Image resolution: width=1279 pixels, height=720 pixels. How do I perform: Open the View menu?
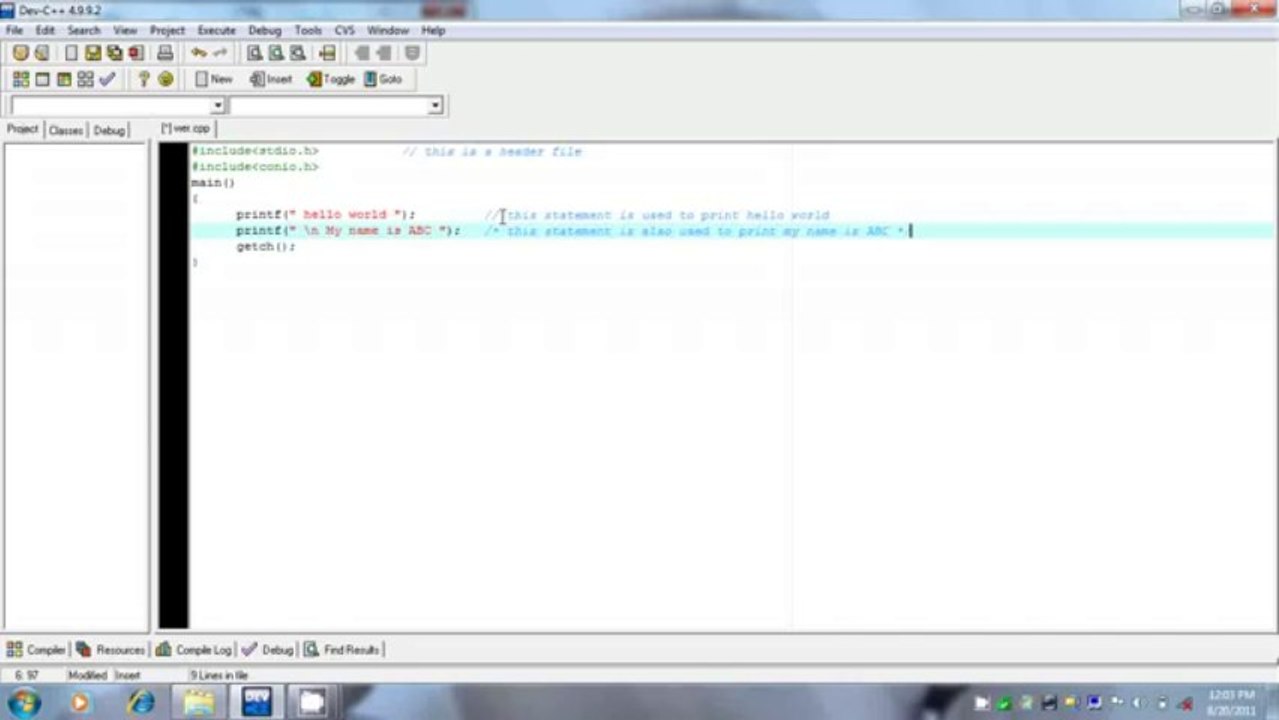tap(125, 31)
